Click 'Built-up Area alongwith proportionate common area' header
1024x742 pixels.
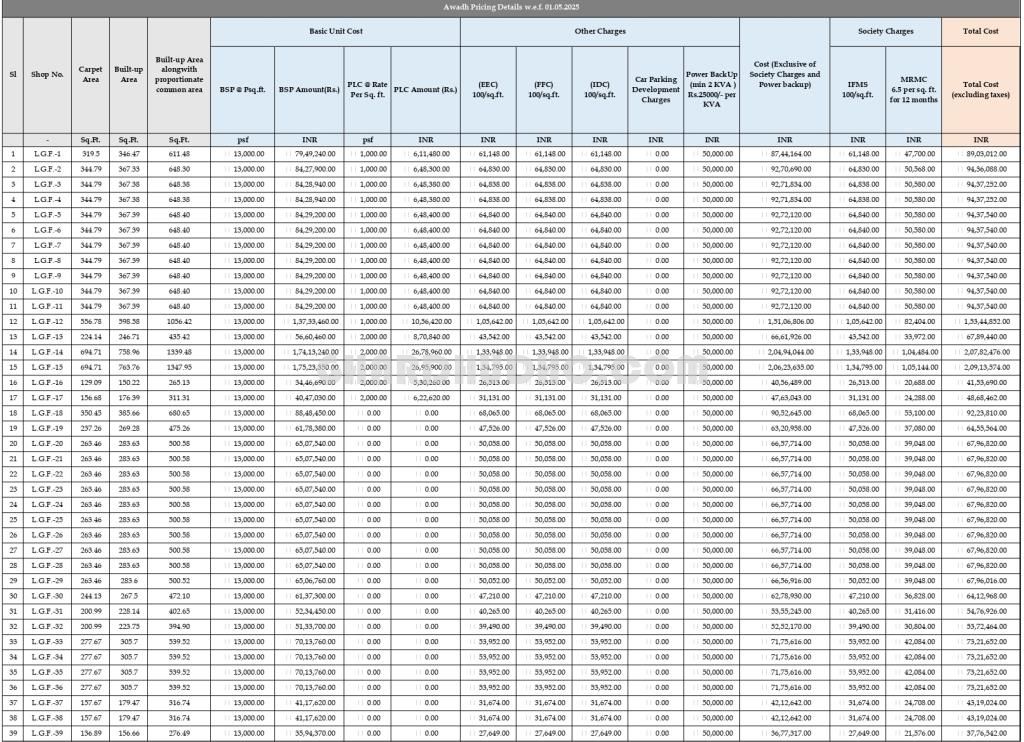tap(179, 74)
